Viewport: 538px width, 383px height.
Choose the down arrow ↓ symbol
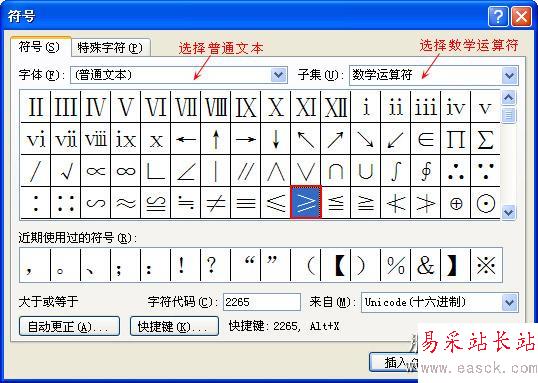pyautogui.click(x=276, y=139)
